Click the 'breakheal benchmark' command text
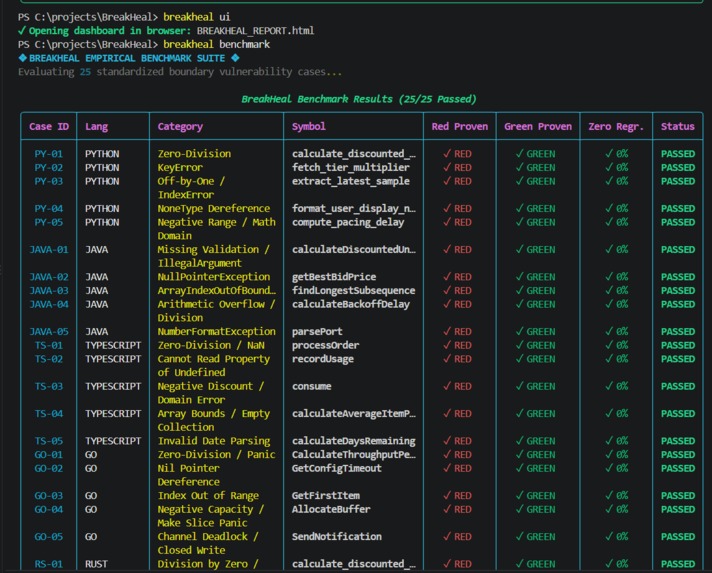Screen dimensions: 712x573 pos(217,44)
